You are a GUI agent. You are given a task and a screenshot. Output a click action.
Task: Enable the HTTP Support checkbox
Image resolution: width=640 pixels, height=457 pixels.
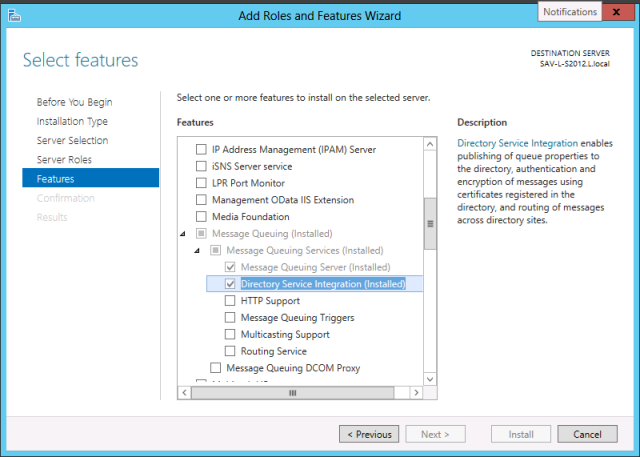[230, 300]
